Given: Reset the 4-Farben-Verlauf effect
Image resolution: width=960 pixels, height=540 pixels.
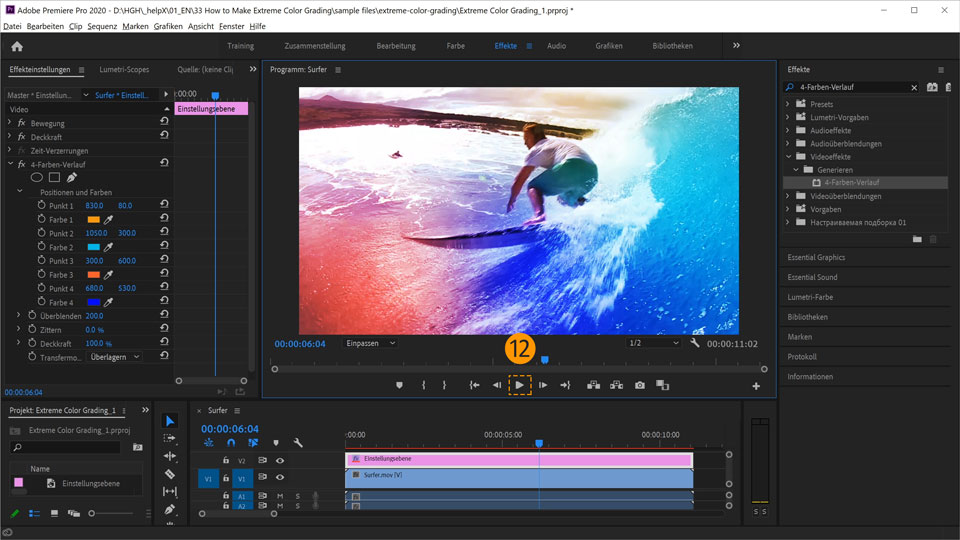Looking at the screenshot, I should click(164, 163).
